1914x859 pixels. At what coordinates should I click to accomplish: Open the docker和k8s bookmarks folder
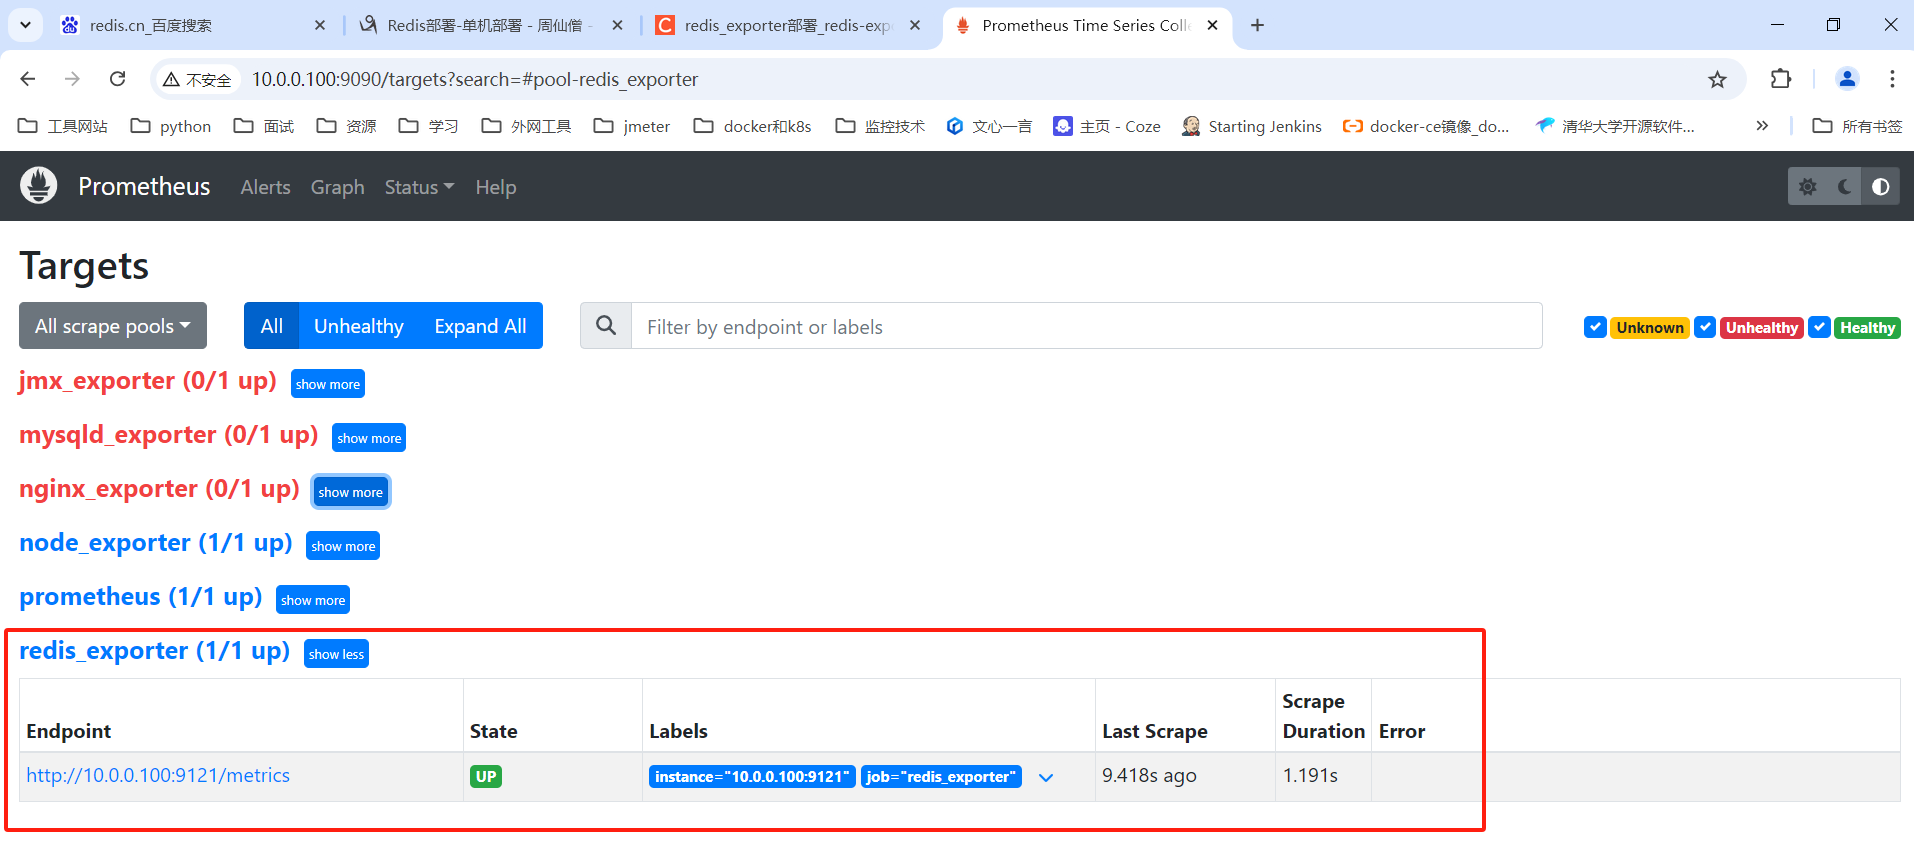coord(753,126)
